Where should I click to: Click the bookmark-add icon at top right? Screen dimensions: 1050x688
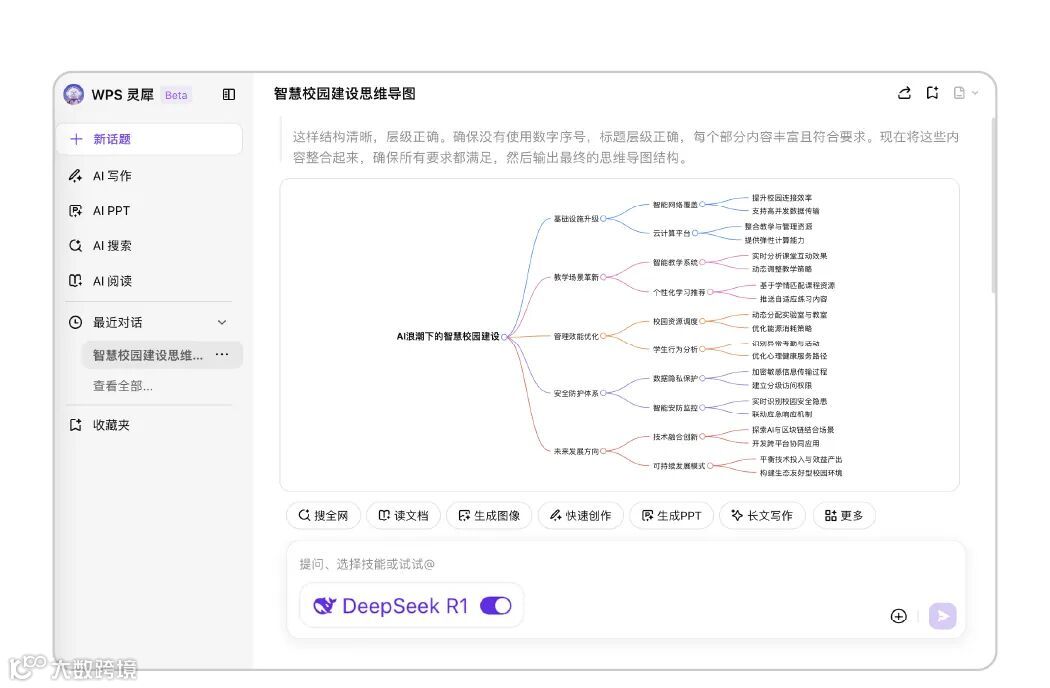pos(932,93)
